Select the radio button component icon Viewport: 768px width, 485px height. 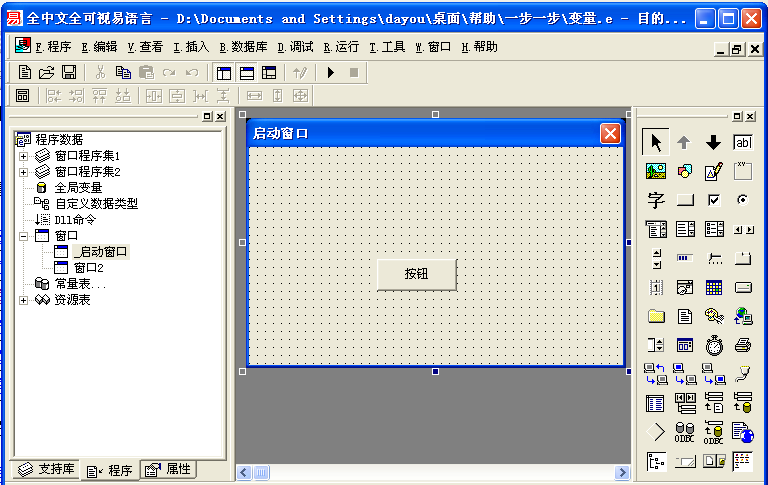(x=743, y=200)
